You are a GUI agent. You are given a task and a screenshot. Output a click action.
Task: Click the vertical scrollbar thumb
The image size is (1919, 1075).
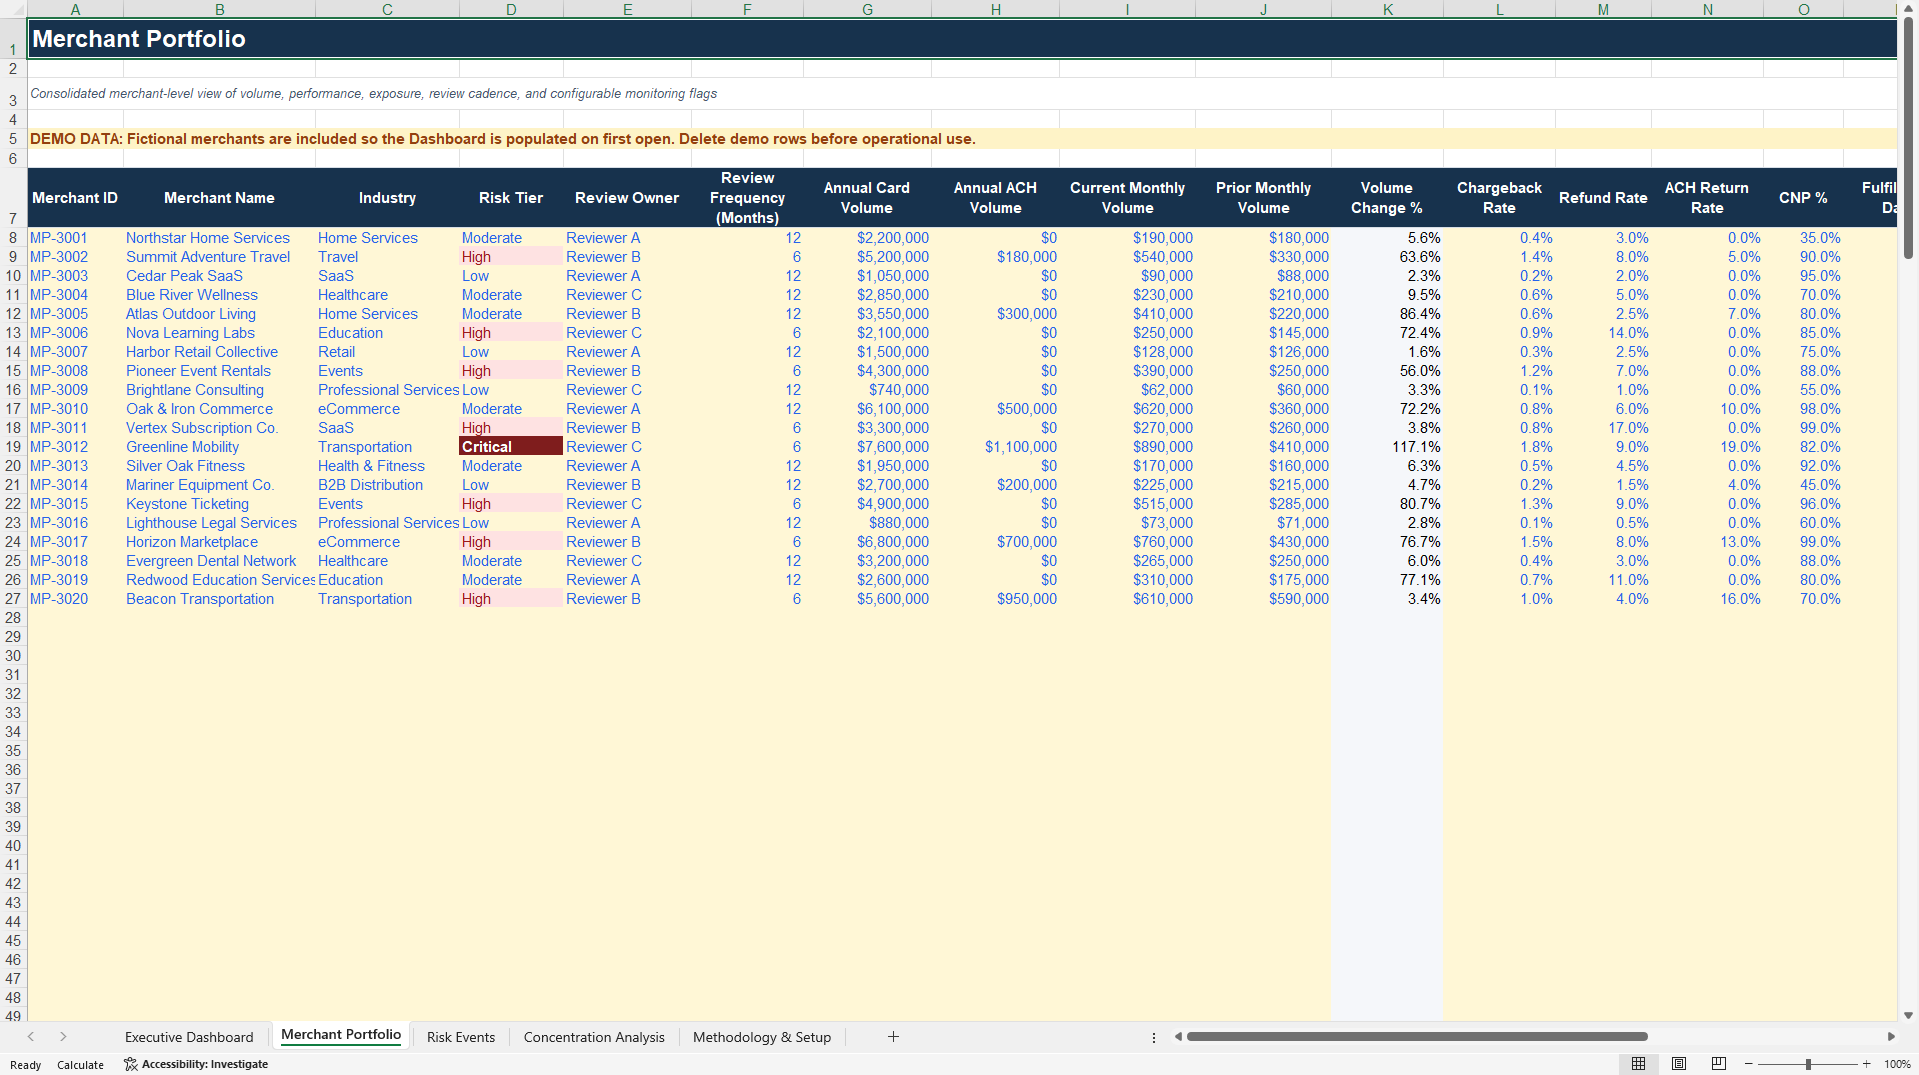(x=1908, y=140)
